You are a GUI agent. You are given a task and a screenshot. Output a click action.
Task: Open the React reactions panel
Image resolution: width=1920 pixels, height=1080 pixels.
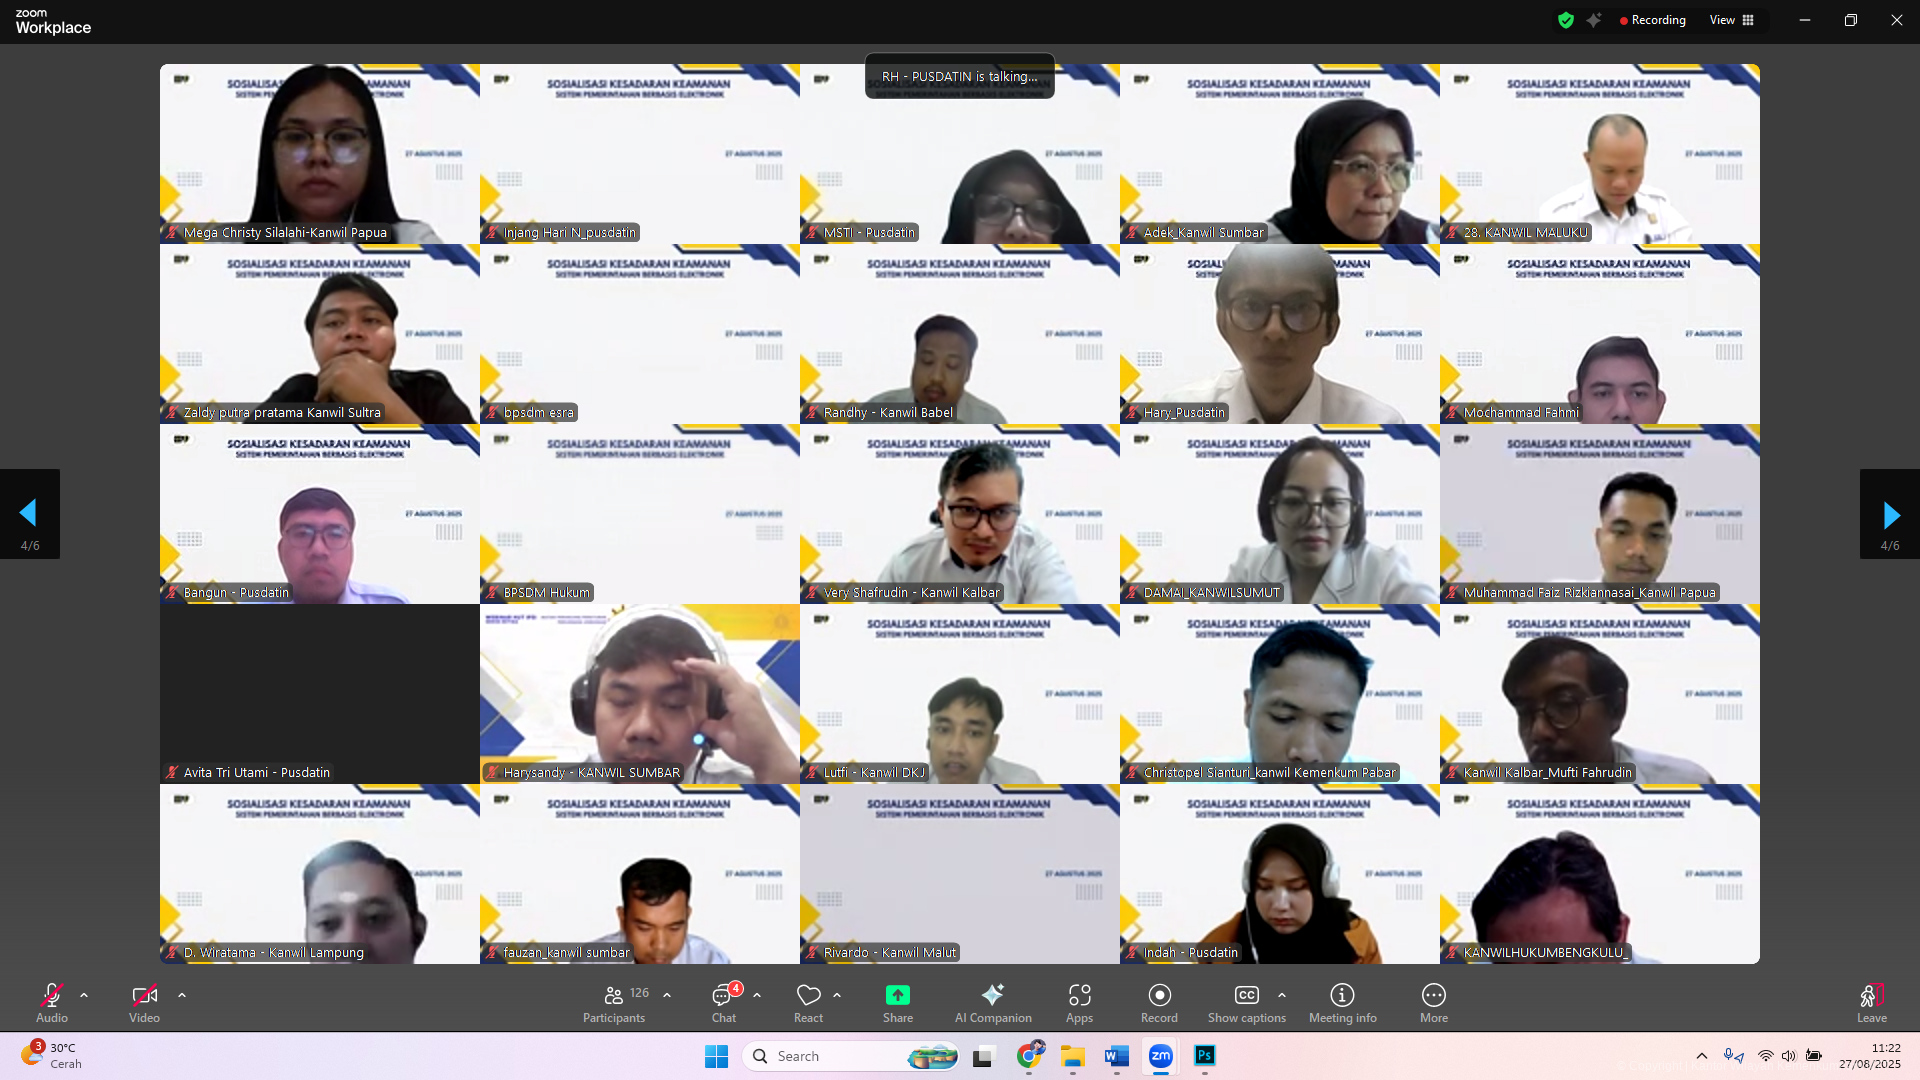point(808,1000)
